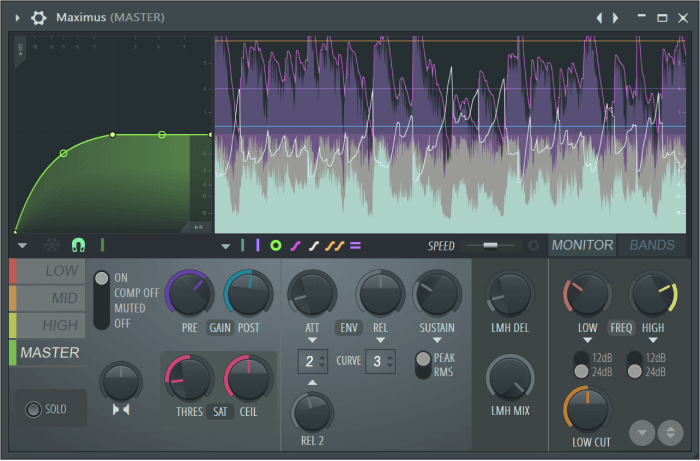Click the LMH DEL knob

[x=510, y=294]
